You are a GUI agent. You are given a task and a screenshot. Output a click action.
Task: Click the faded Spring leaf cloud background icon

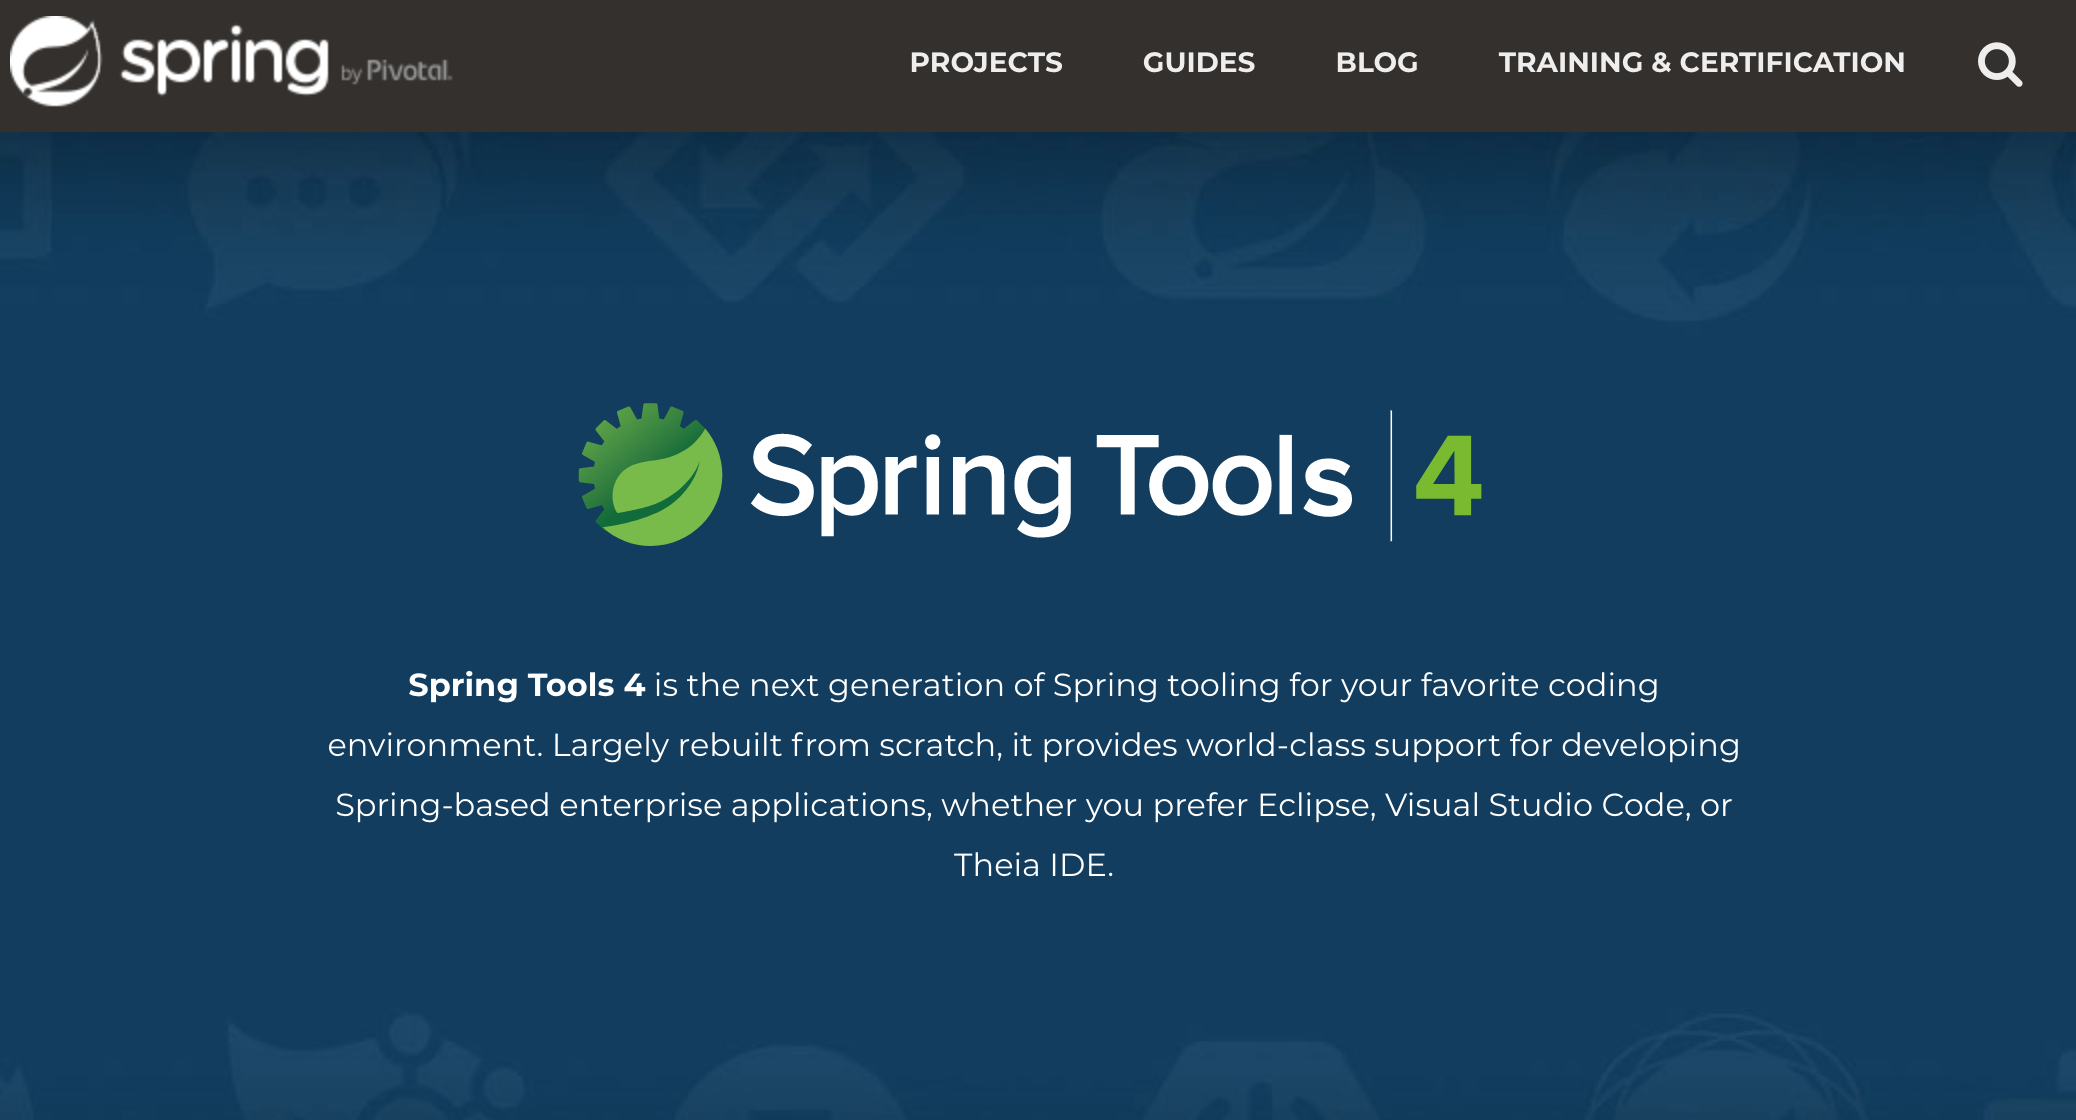[x=1262, y=220]
